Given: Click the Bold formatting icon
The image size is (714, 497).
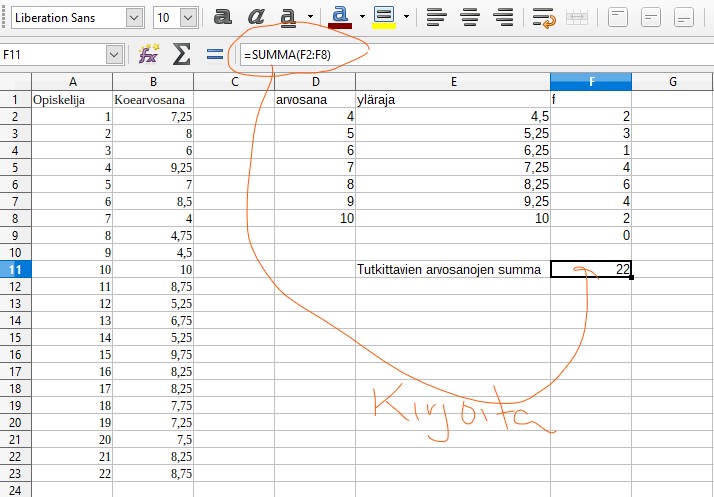Looking at the screenshot, I should point(224,17).
